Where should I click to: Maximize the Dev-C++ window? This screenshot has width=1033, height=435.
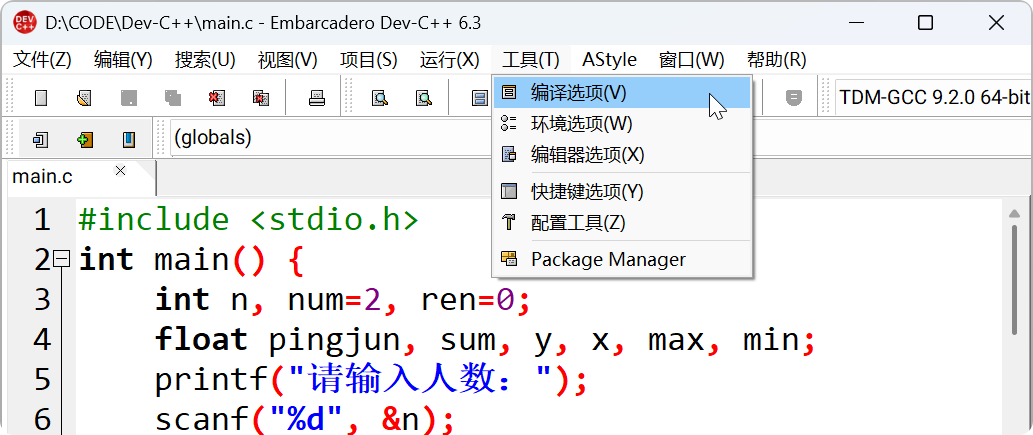click(x=926, y=23)
